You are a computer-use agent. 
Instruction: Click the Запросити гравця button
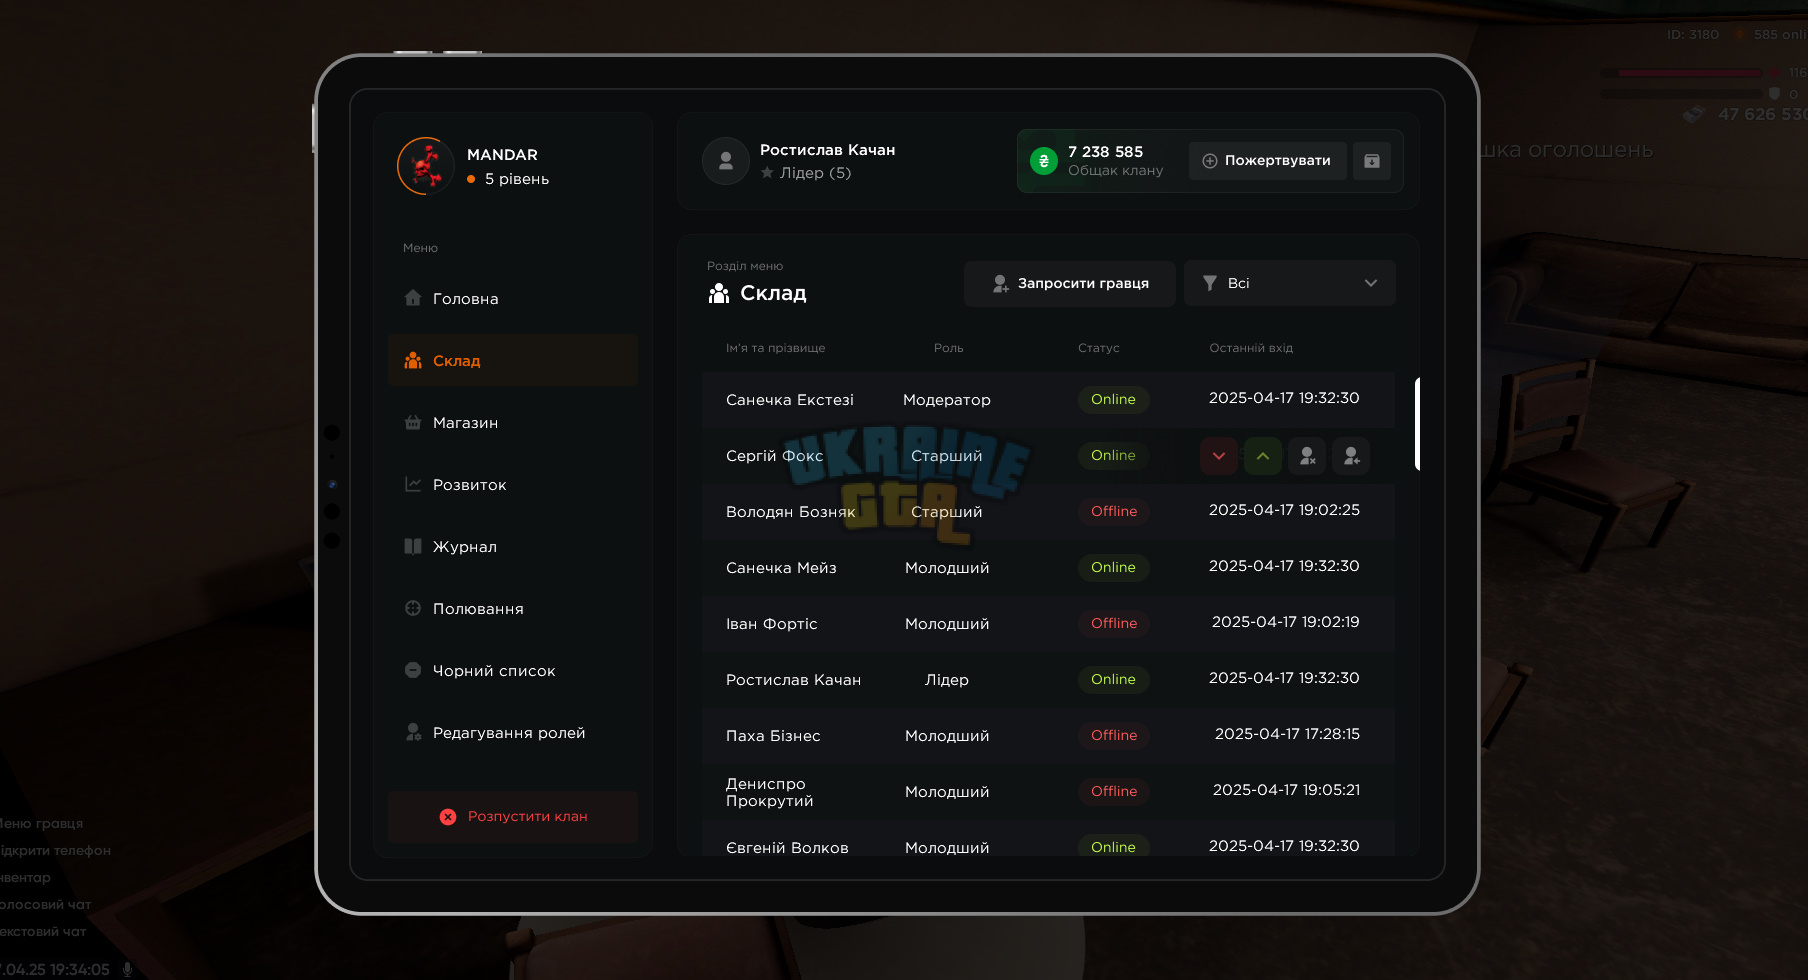click(x=1069, y=284)
